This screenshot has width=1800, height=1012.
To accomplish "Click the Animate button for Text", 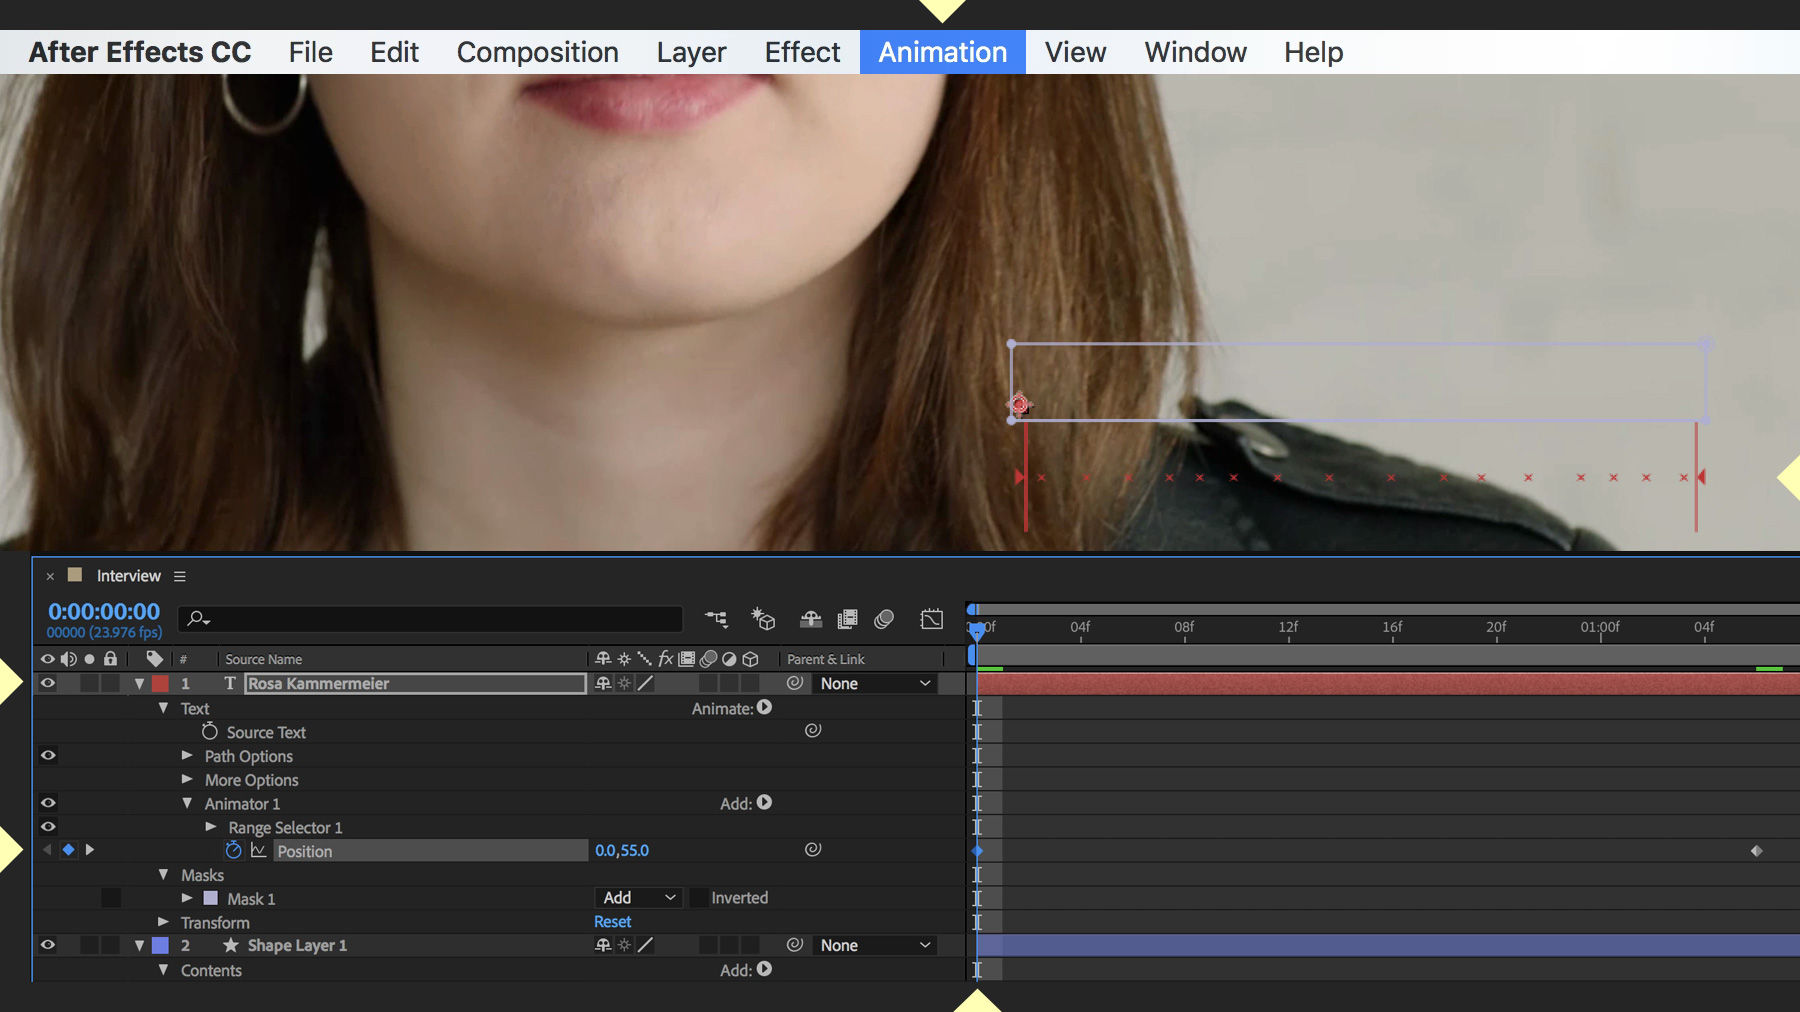I will pyautogui.click(x=763, y=708).
